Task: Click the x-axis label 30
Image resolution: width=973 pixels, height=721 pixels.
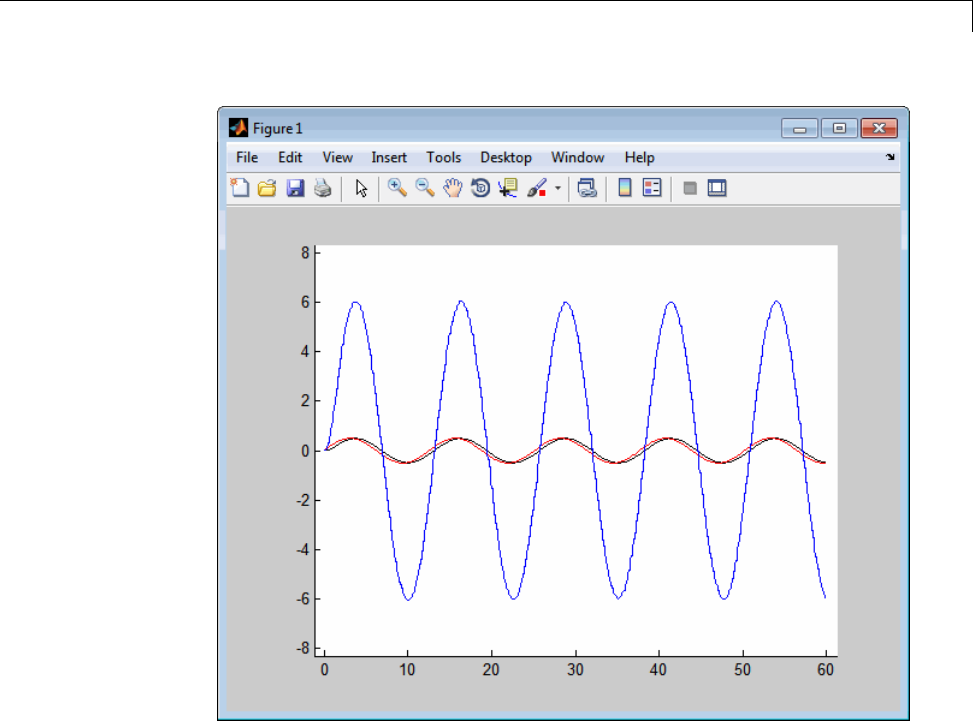Action: click(575, 670)
